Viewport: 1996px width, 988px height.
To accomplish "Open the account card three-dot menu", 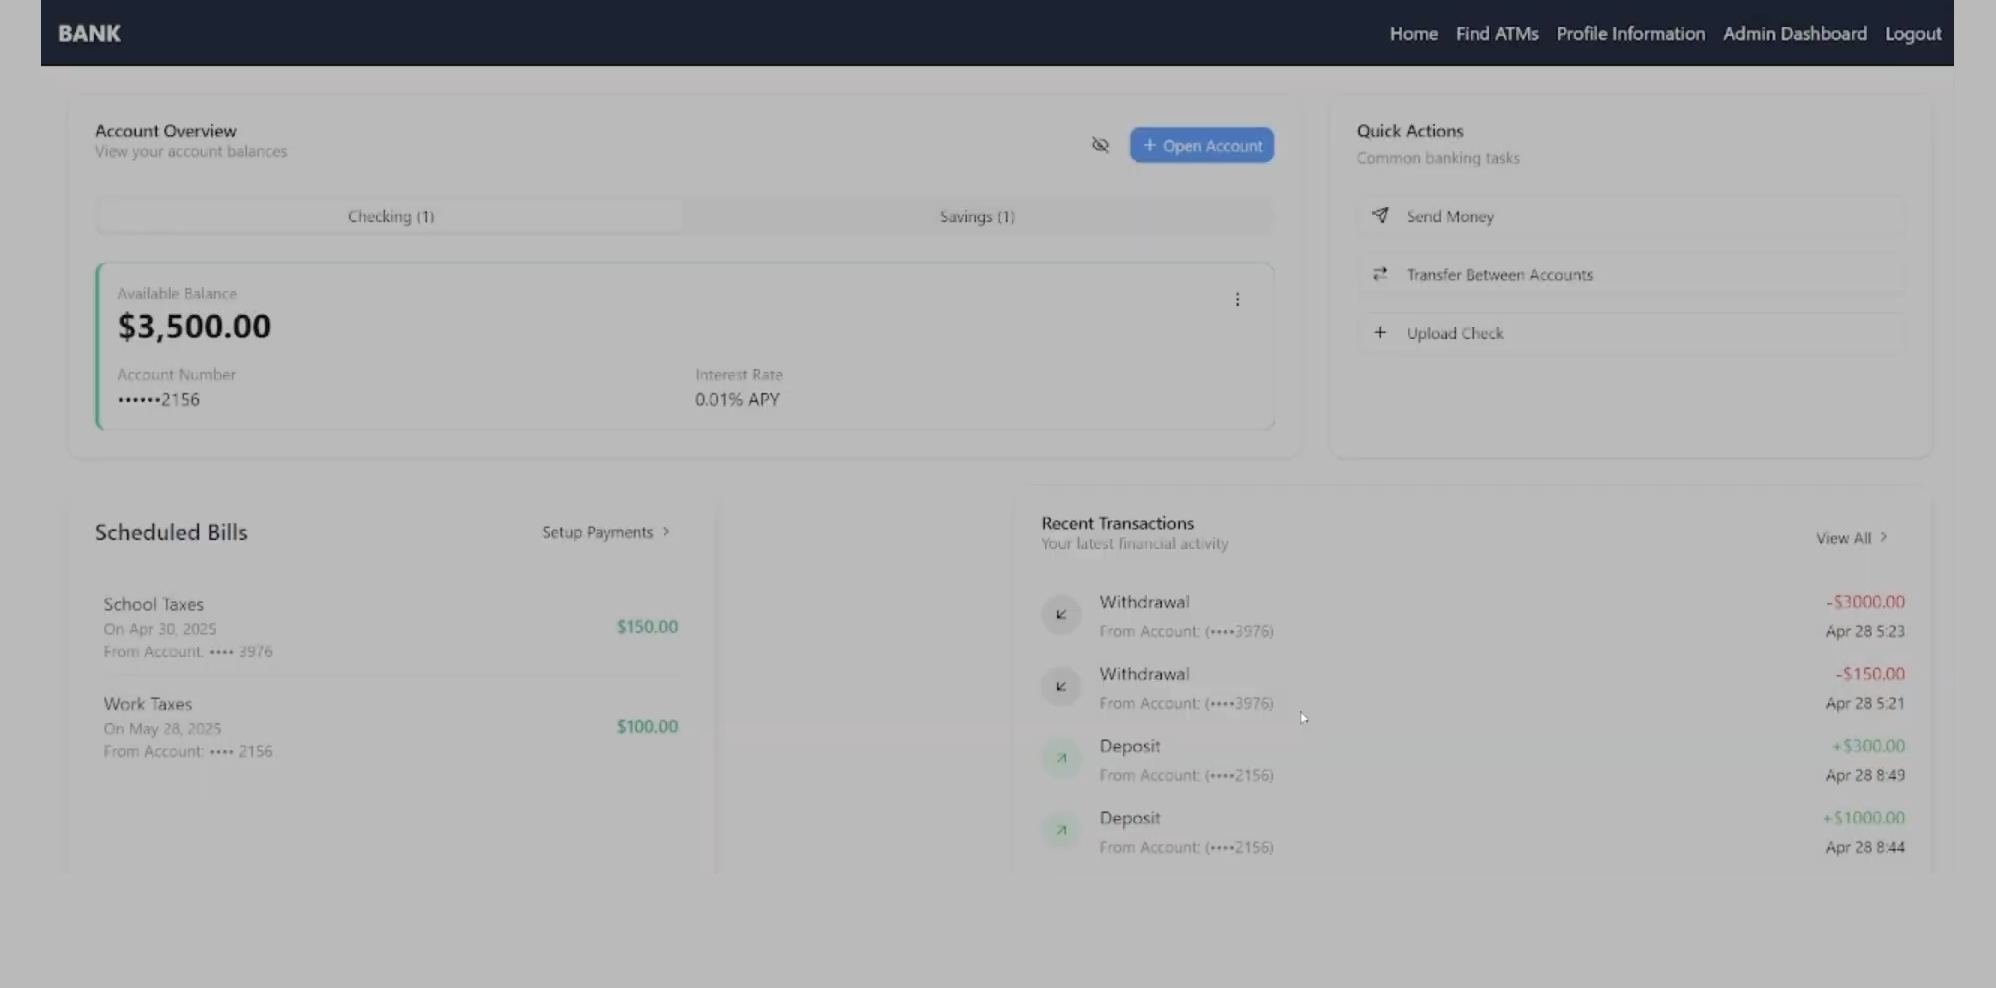I will 1237,300.
